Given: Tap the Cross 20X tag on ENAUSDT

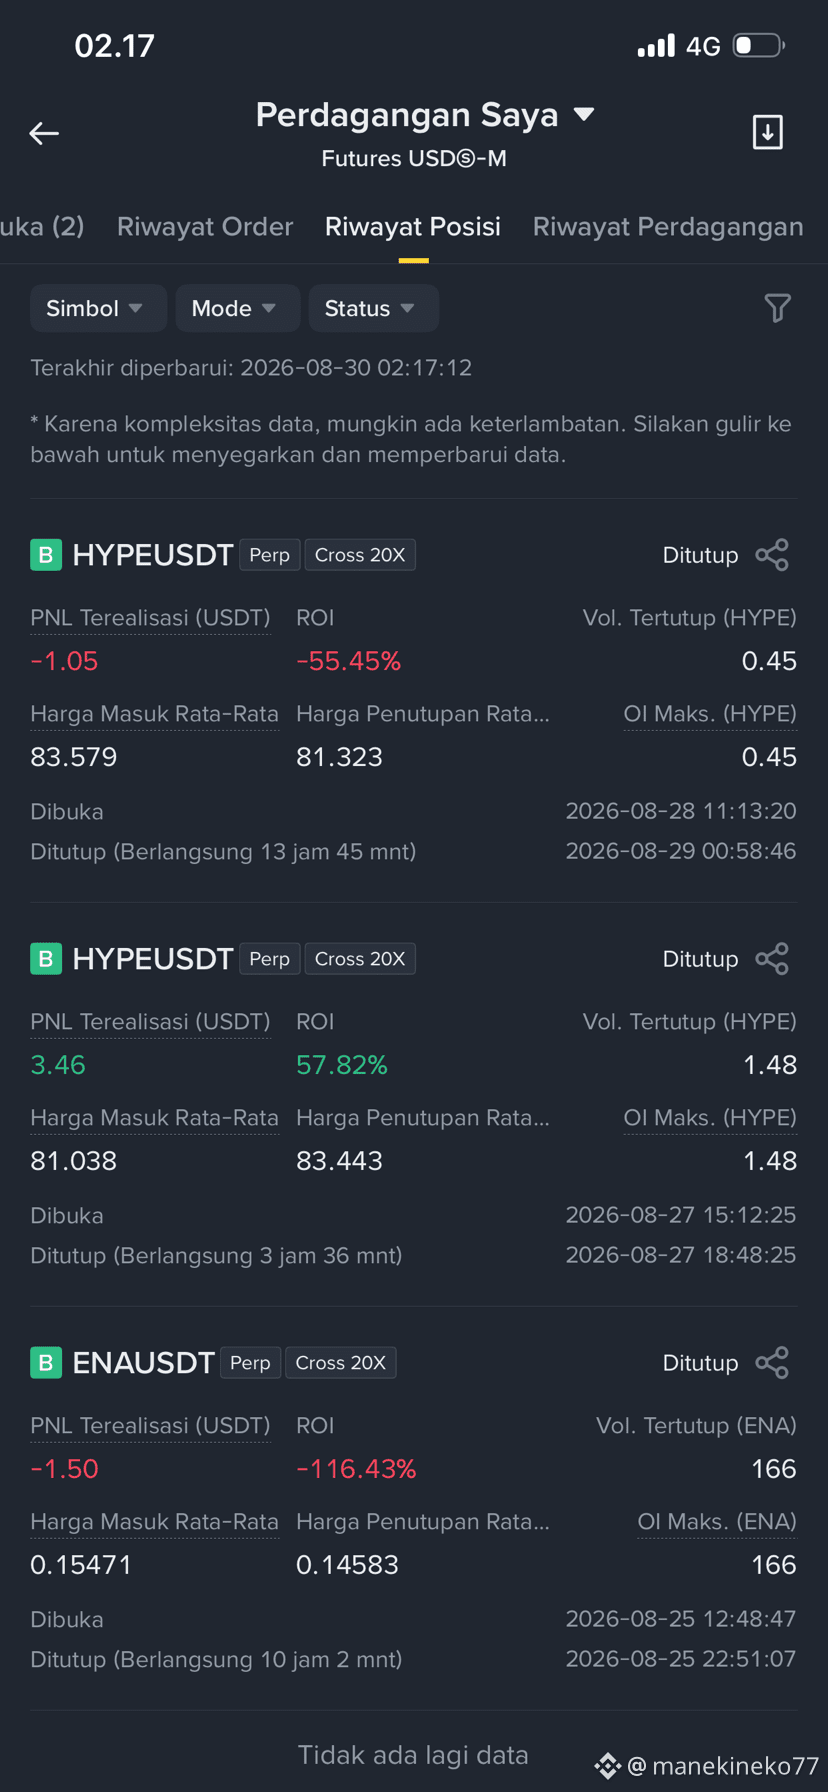Looking at the screenshot, I should click(341, 1363).
